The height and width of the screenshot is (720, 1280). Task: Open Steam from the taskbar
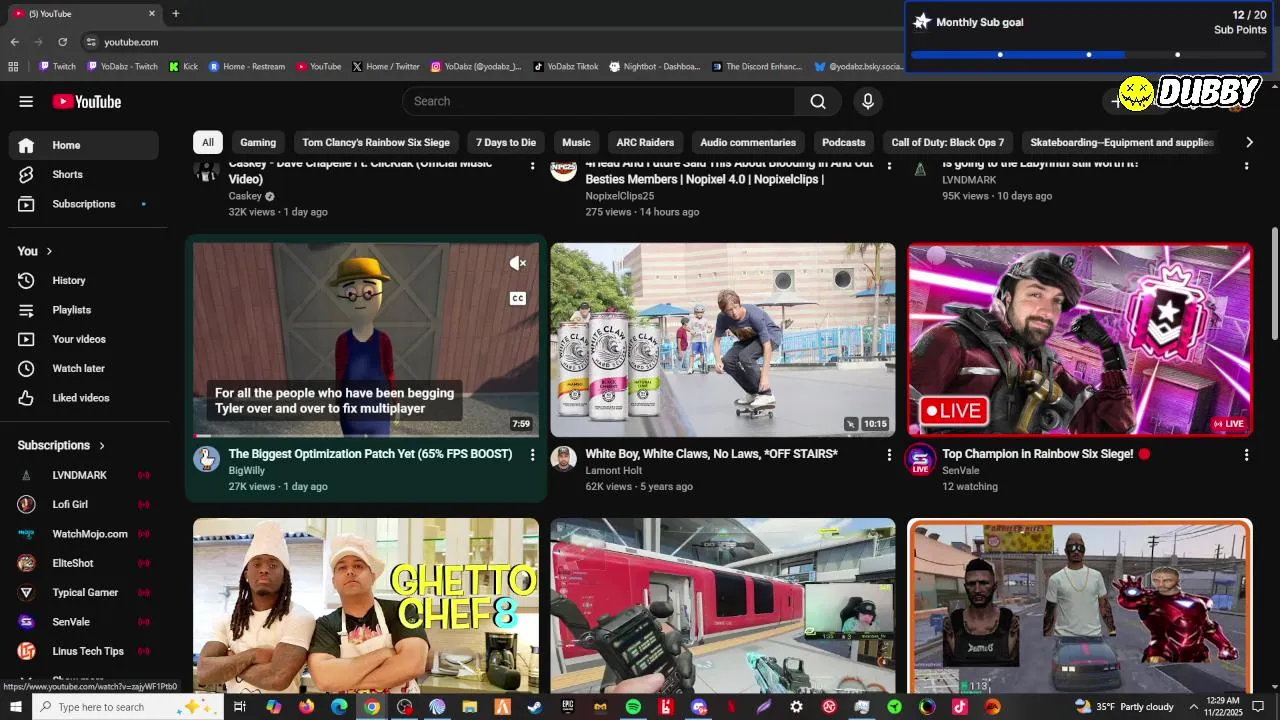click(535, 707)
